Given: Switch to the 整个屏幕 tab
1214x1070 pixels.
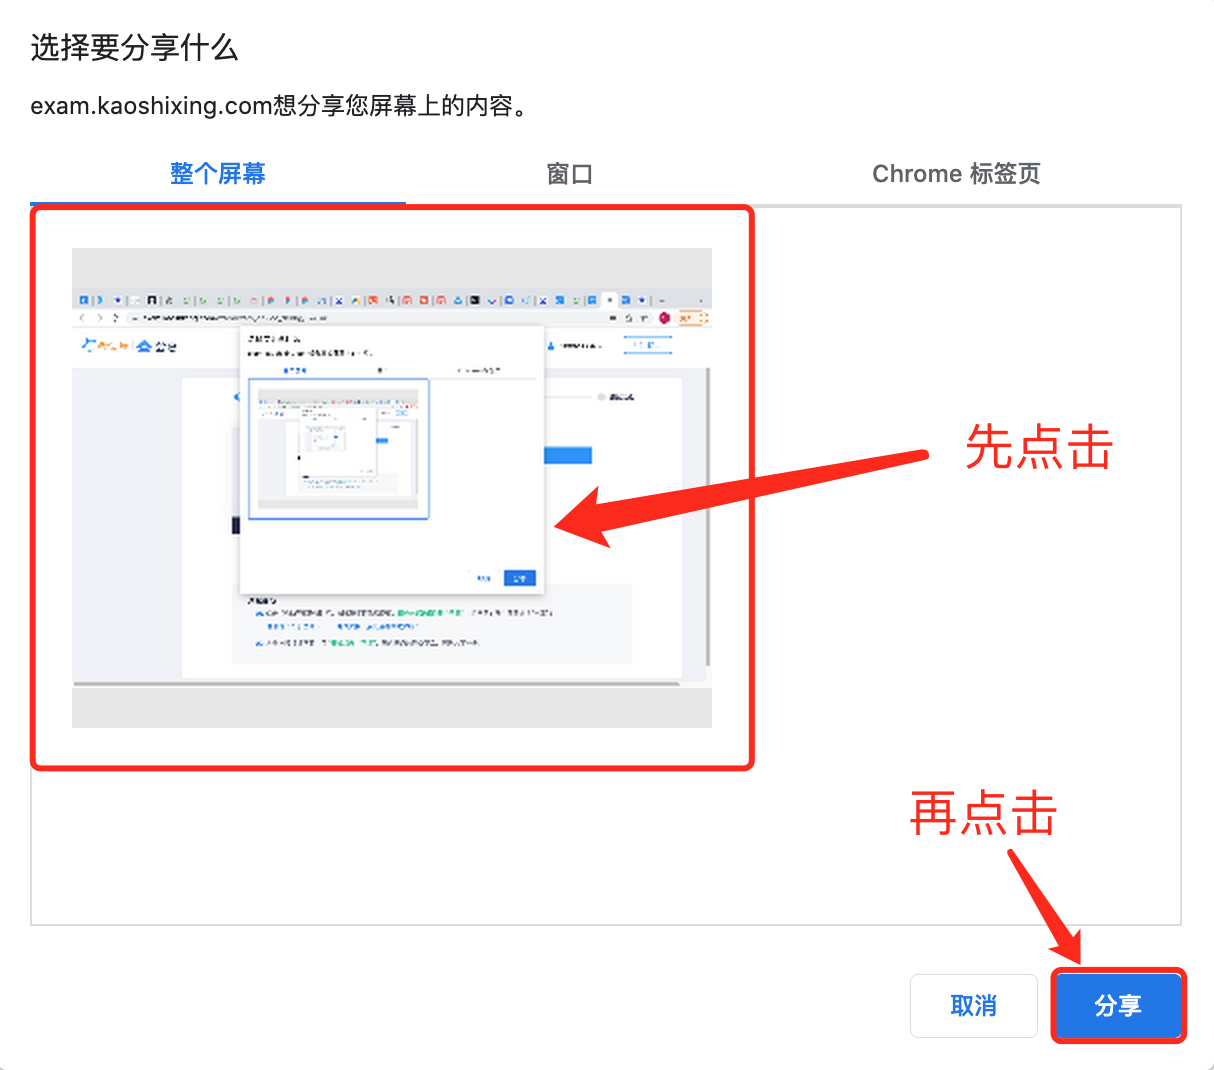Looking at the screenshot, I should point(217,174).
